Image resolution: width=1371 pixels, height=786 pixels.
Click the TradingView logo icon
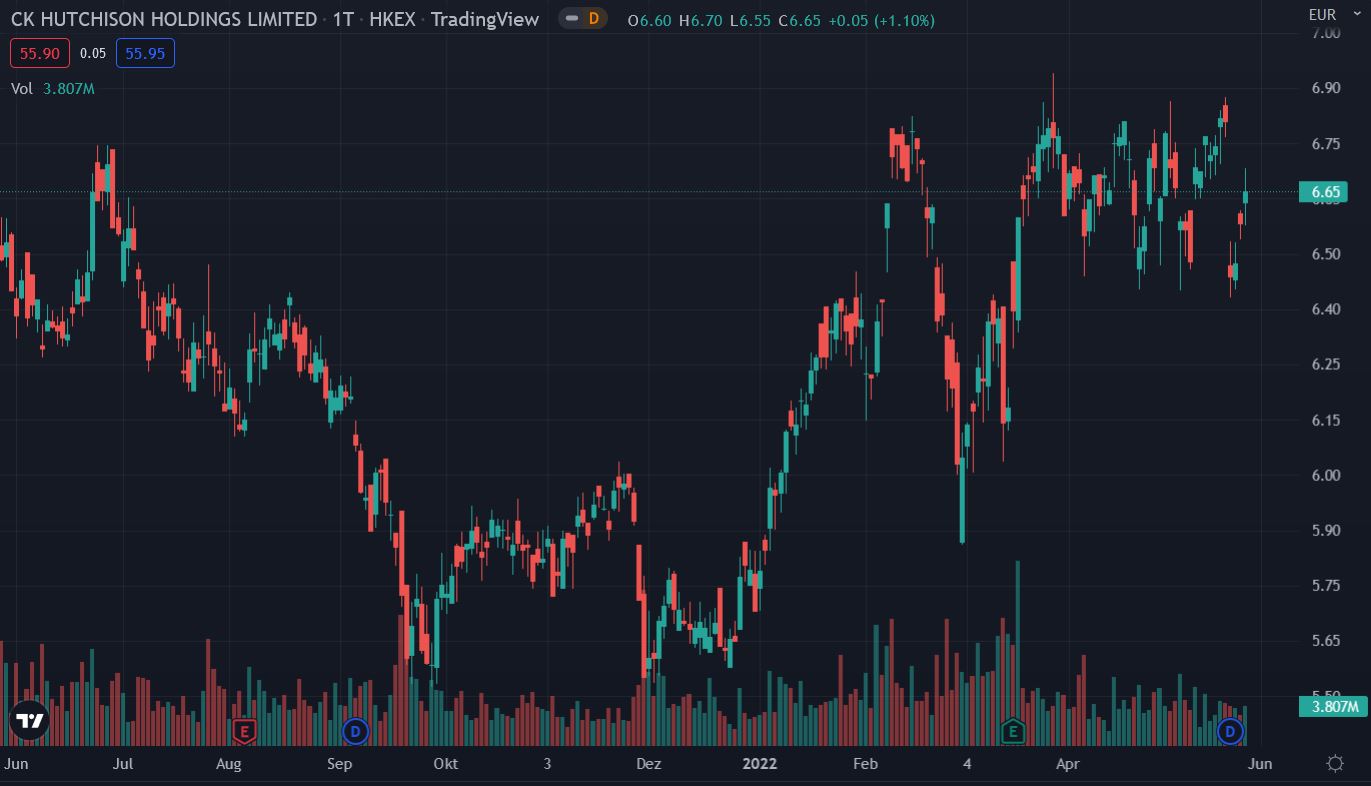[x=30, y=720]
